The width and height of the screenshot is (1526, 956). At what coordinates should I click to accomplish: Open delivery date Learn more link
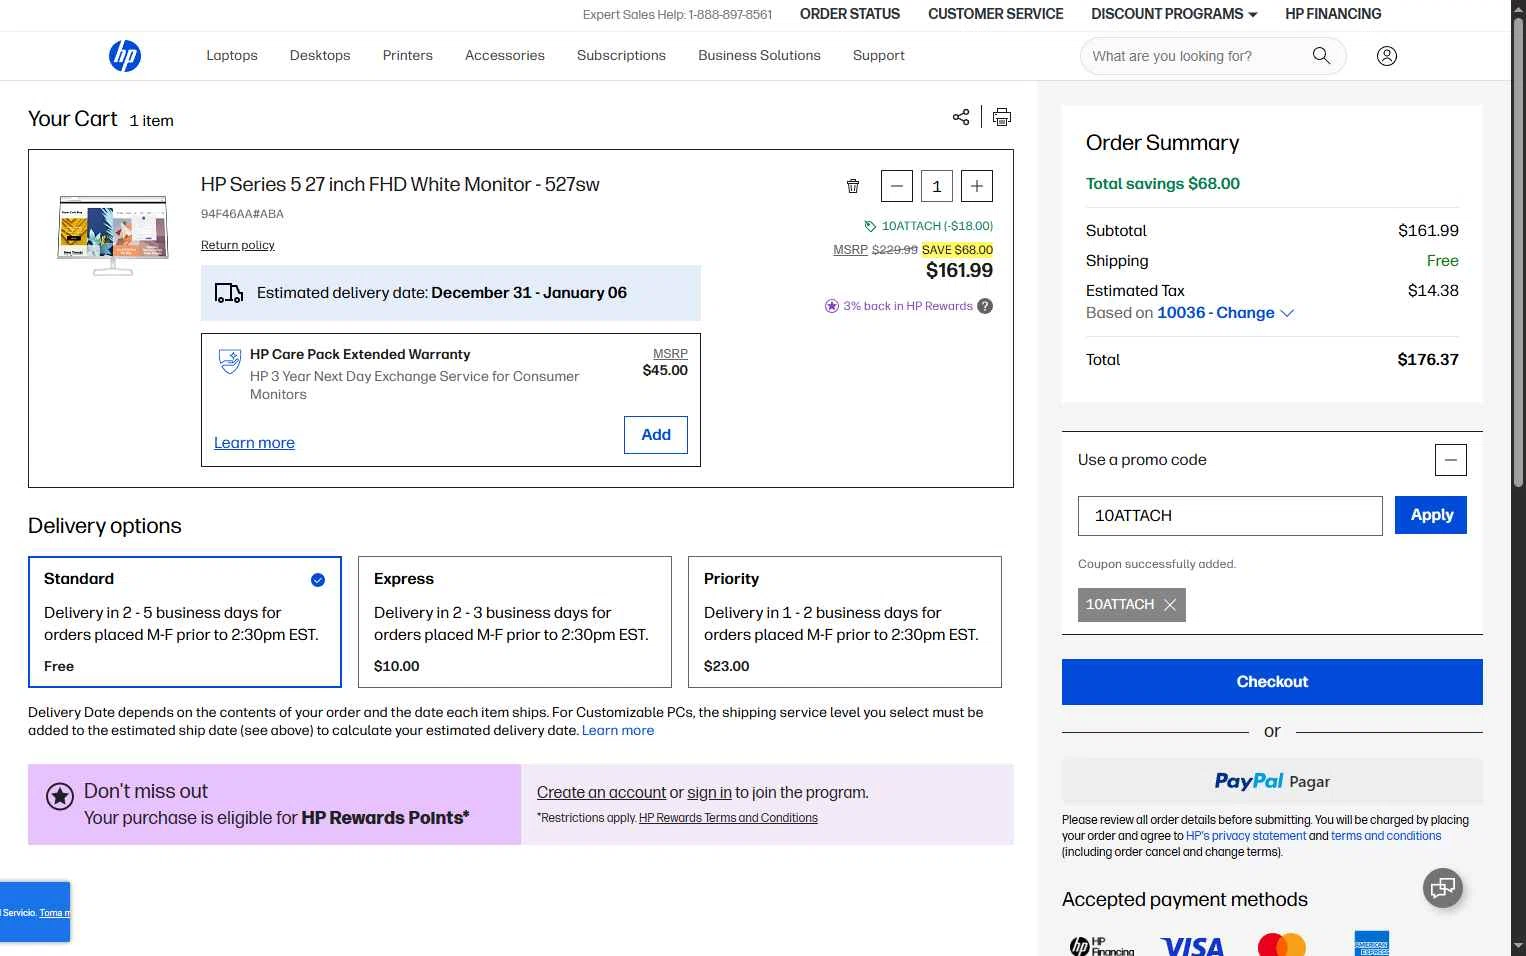point(618,731)
